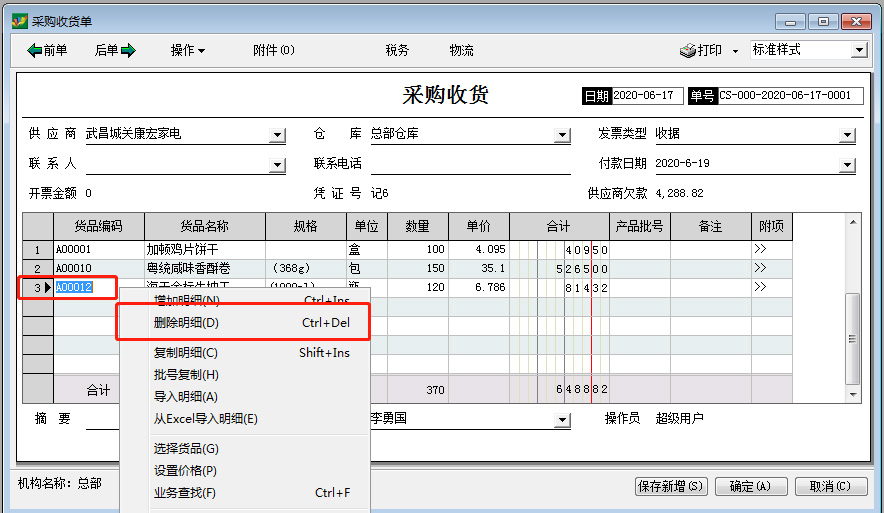Click 规格 column header
Screen dimensions: 884x513
pyautogui.click(x=306, y=227)
